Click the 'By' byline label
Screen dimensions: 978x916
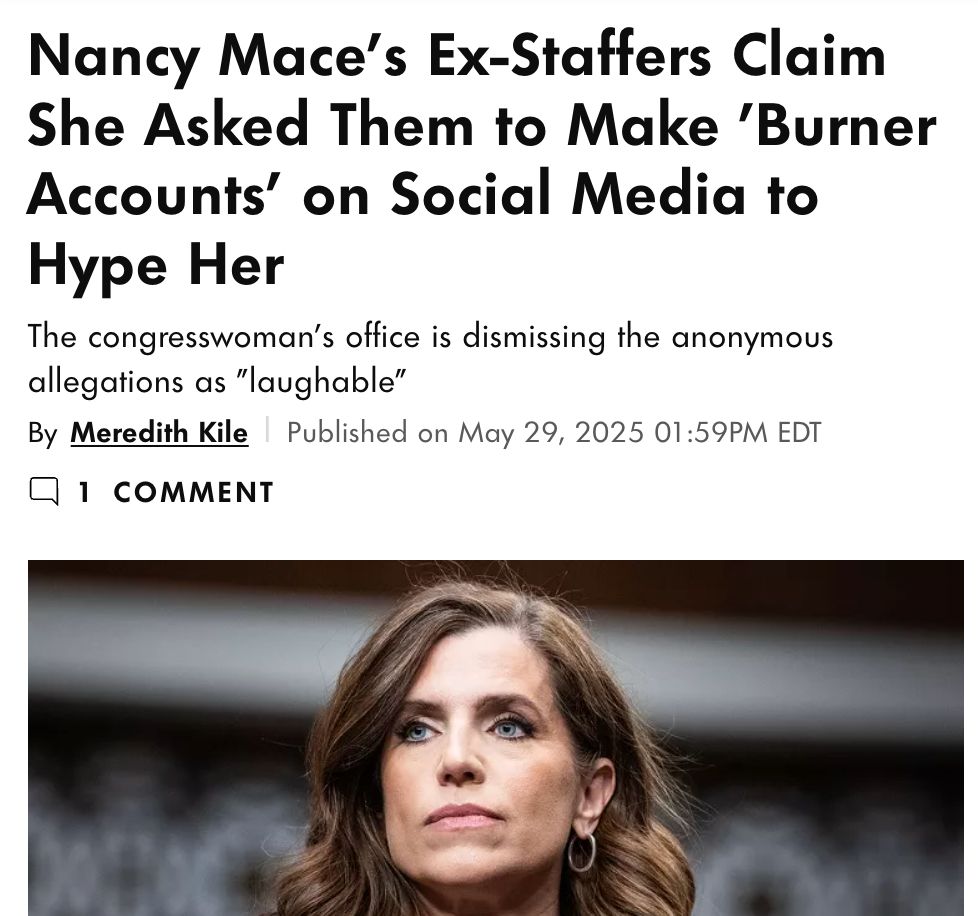(x=42, y=433)
